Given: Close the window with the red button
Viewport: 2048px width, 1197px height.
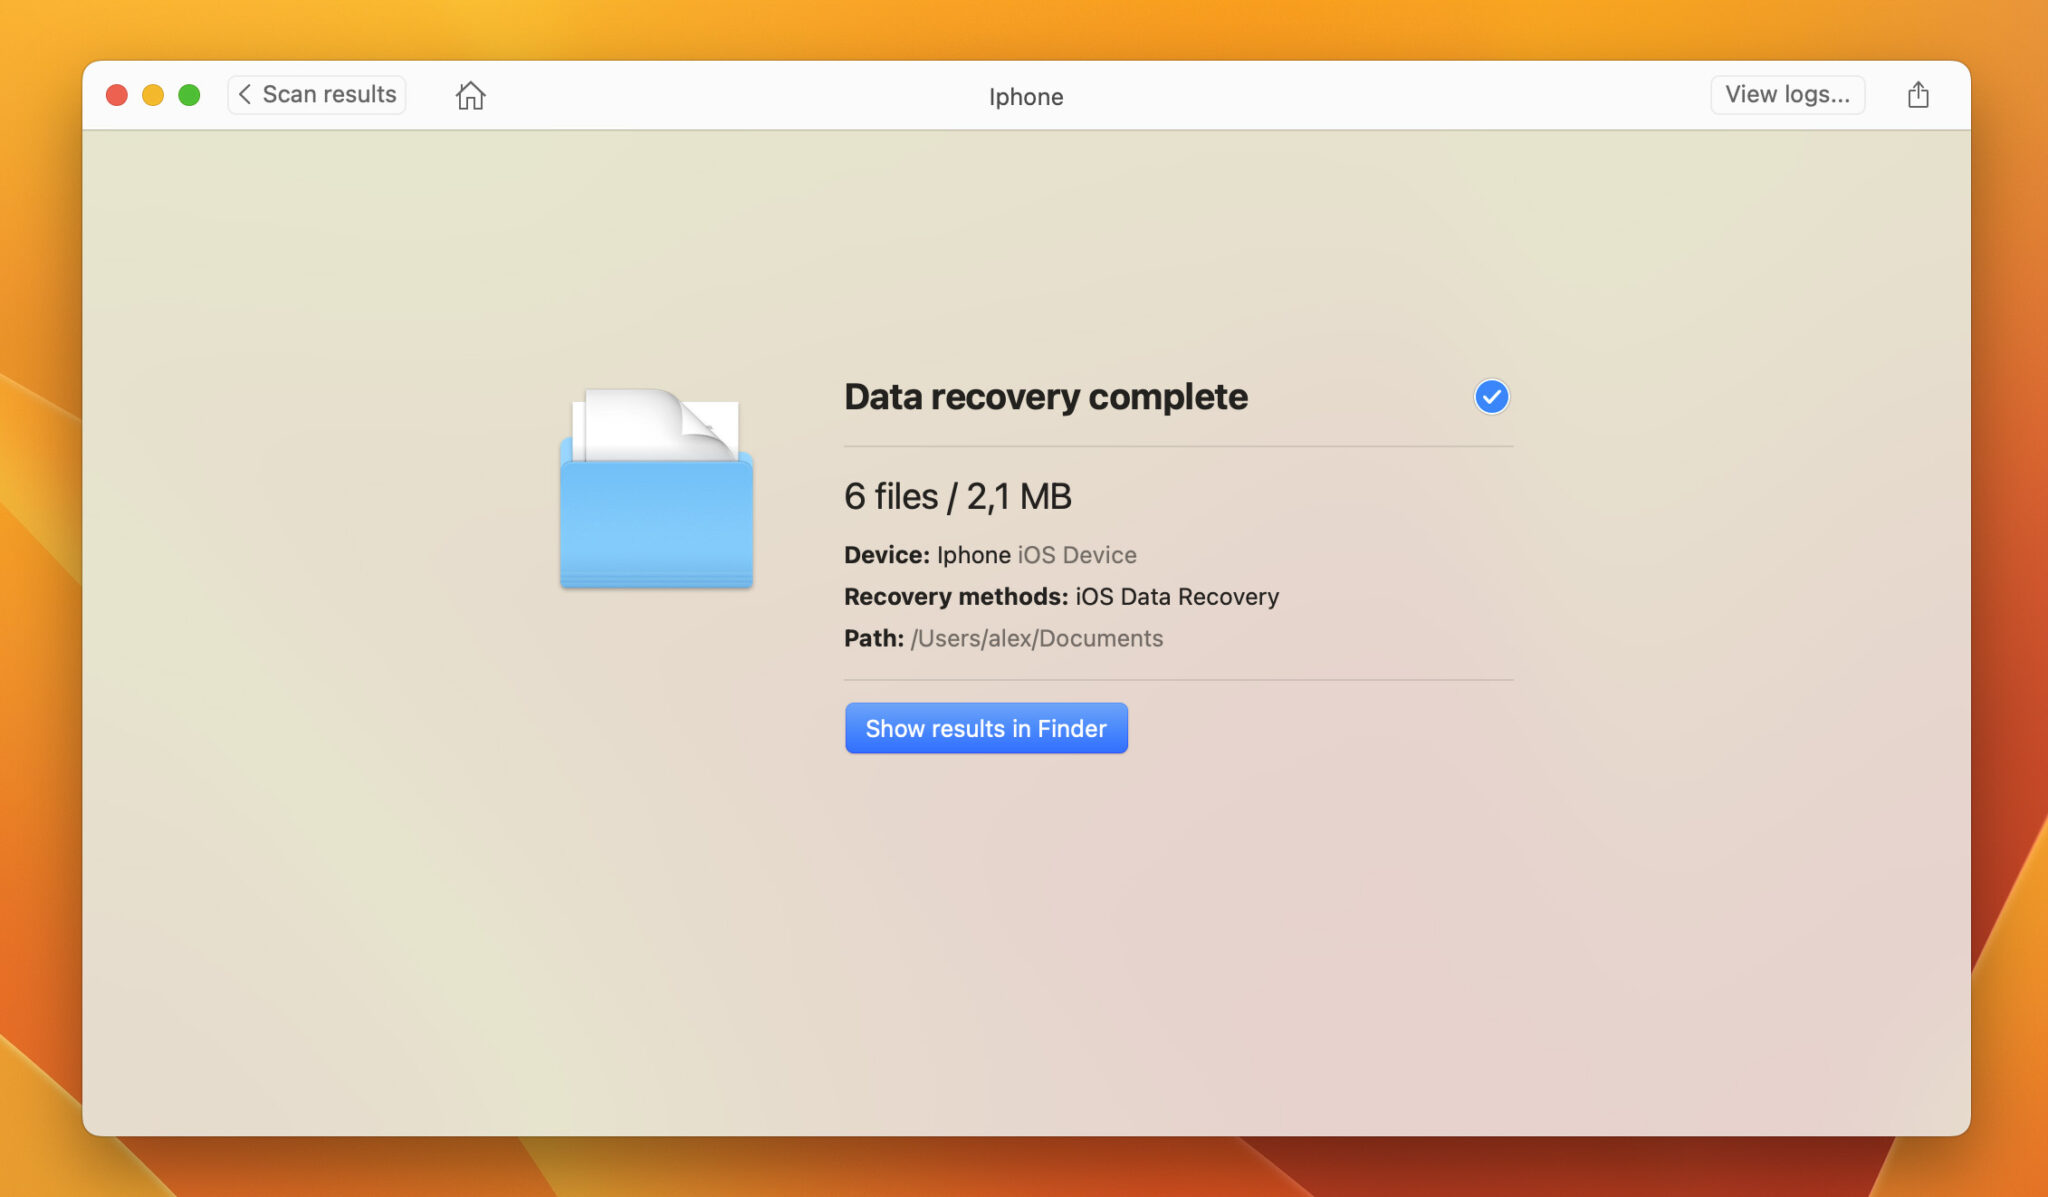Looking at the screenshot, I should coord(117,95).
